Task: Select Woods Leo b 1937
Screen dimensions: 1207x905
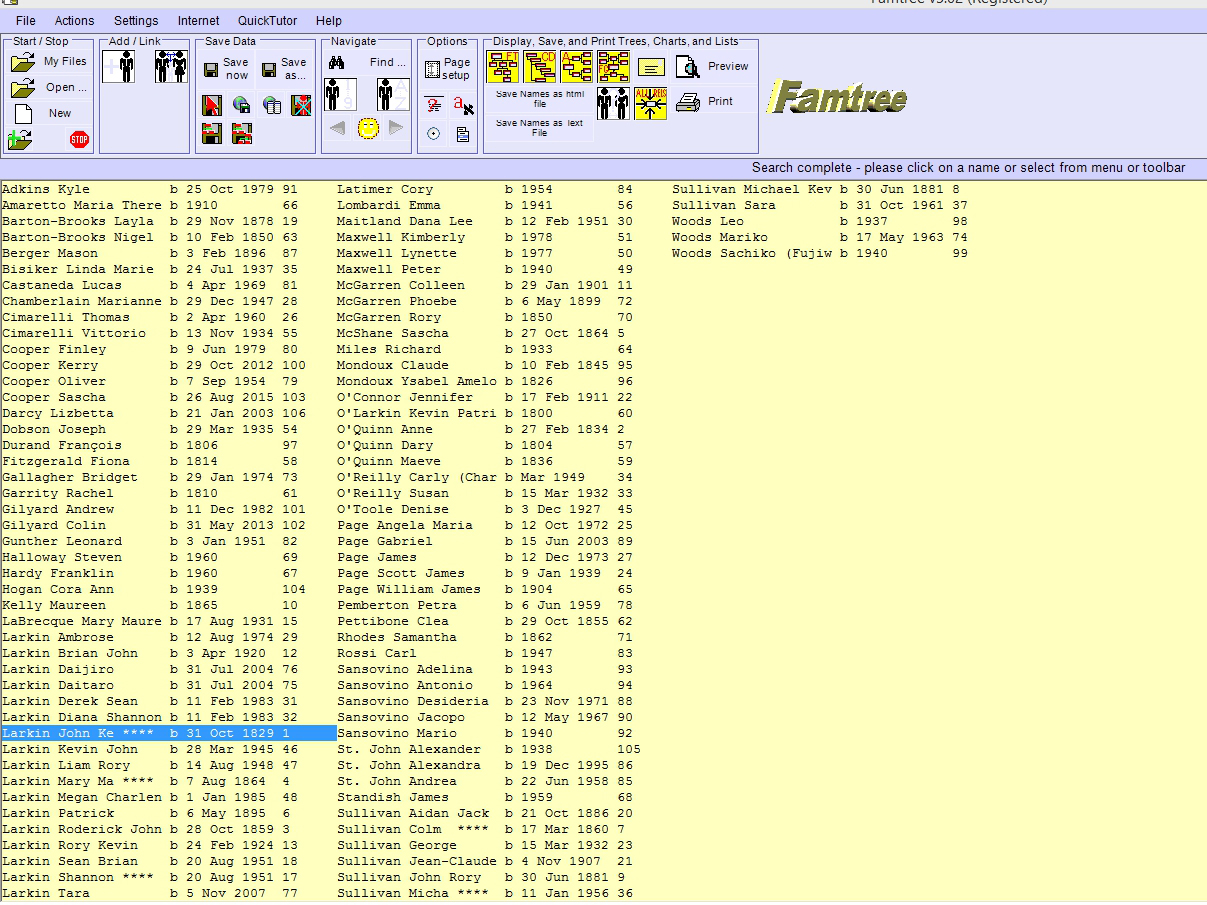Action: (x=838, y=221)
